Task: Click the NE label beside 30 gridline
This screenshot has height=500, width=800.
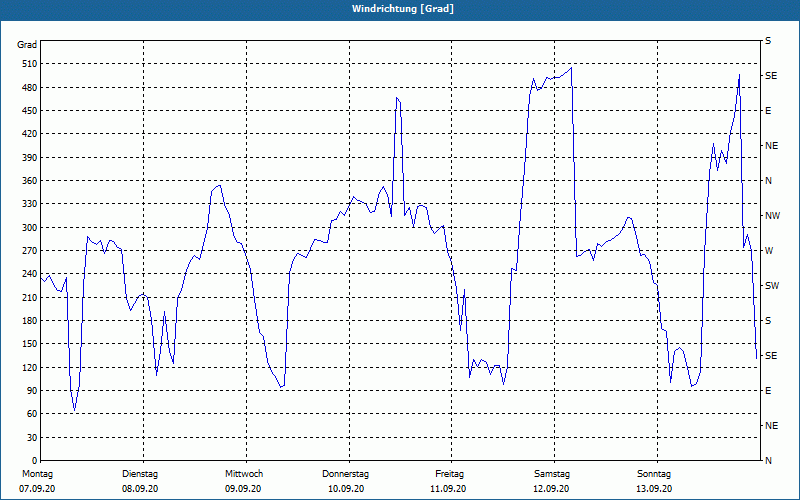Action: pos(772,426)
